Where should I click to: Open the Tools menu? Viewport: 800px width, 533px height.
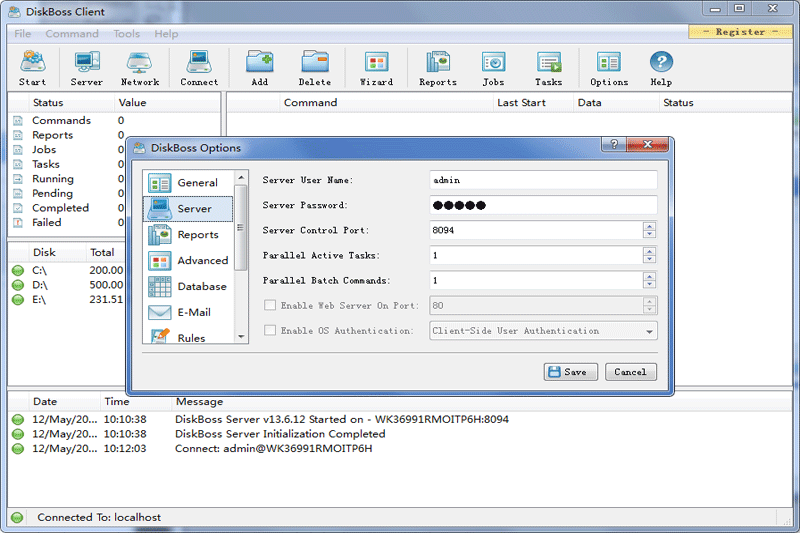coord(127,34)
